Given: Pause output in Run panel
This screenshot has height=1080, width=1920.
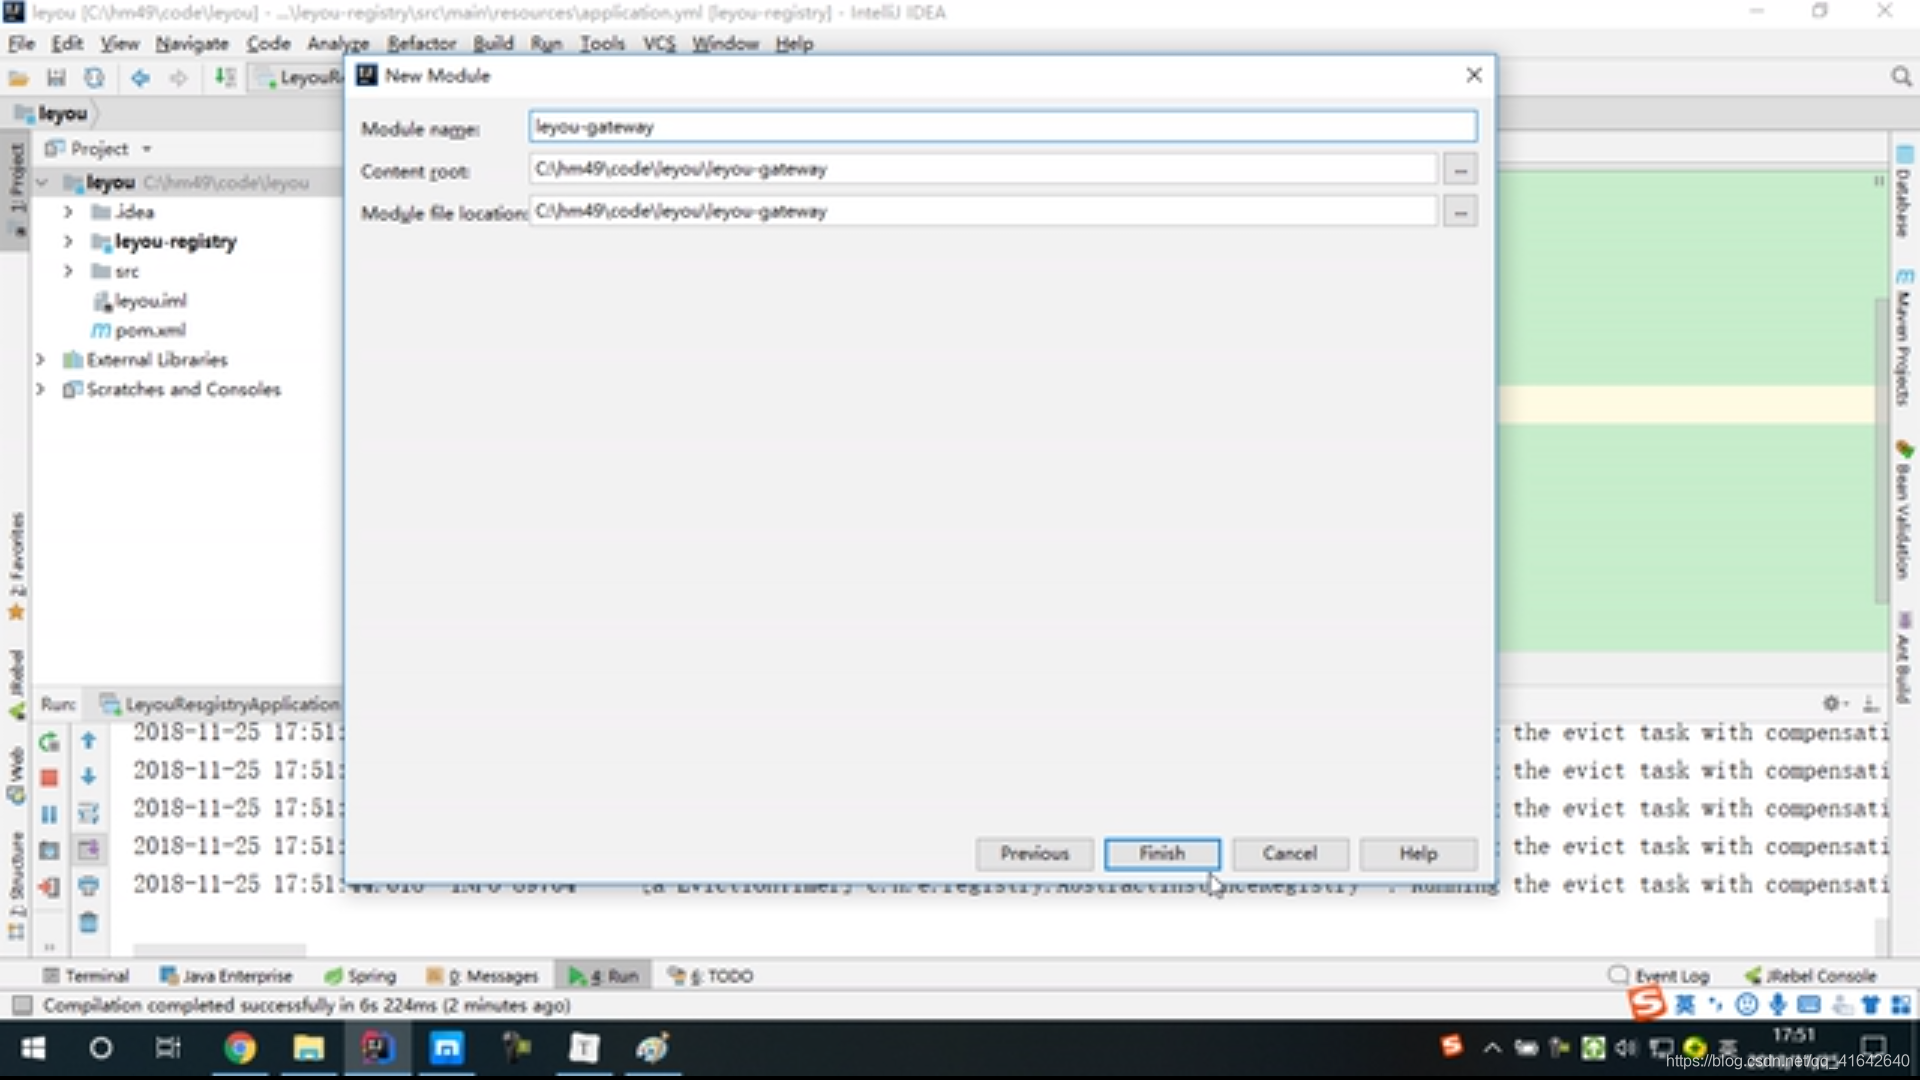Looking at the screenshot, I should [49, 815].
